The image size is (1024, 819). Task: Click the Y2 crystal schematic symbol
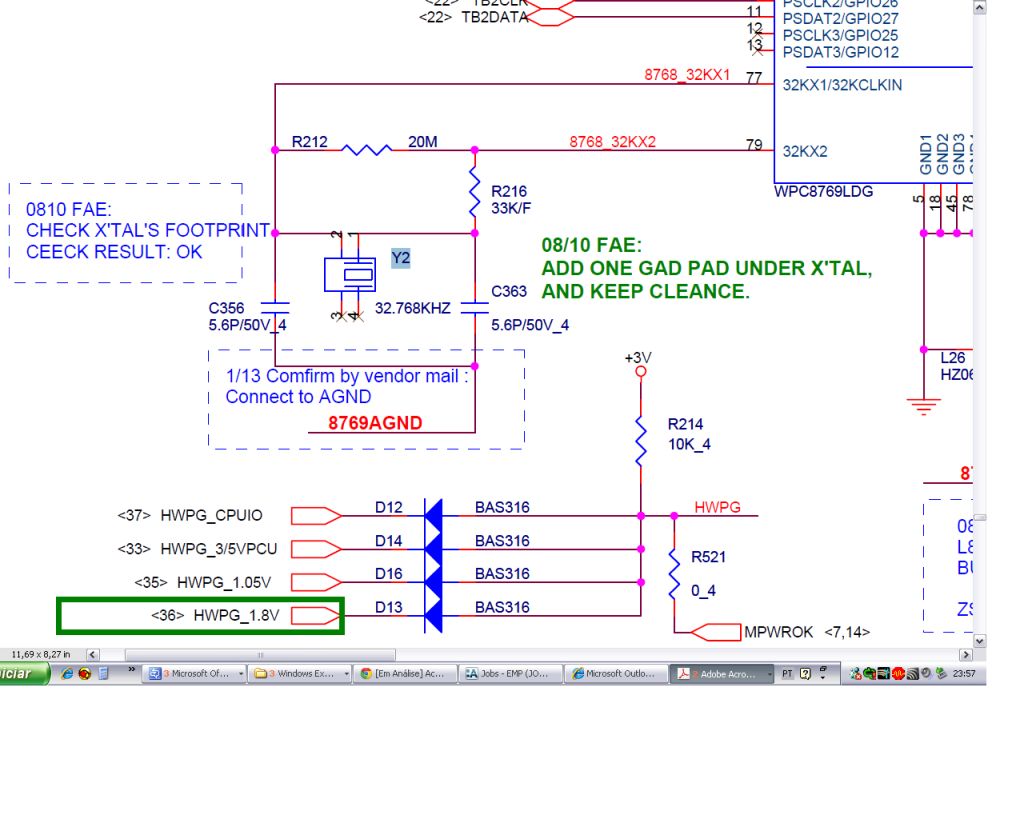(x=349, y=274)
